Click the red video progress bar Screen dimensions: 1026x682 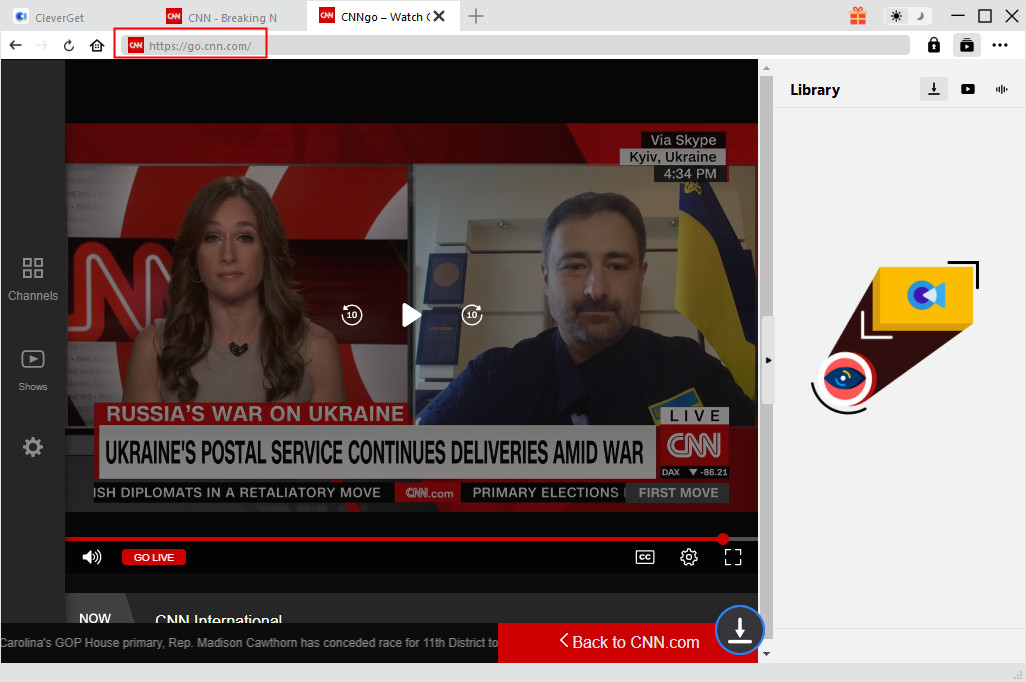point(400,539)
